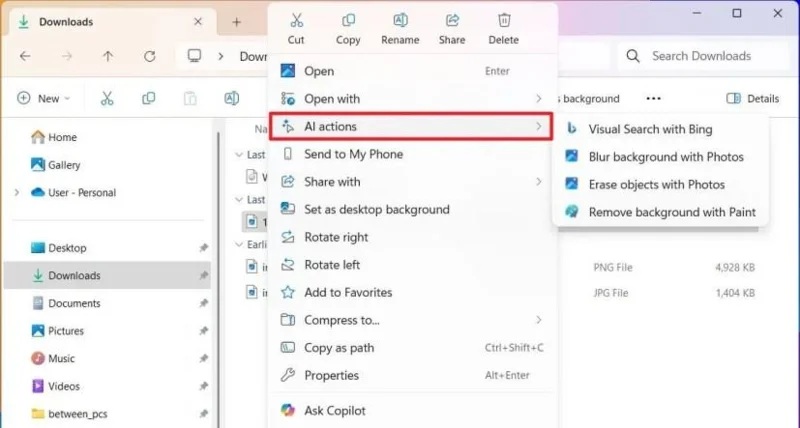Open between_pcs folder in sidebar
The image size is (800, 428).
[x=69, y=414]
